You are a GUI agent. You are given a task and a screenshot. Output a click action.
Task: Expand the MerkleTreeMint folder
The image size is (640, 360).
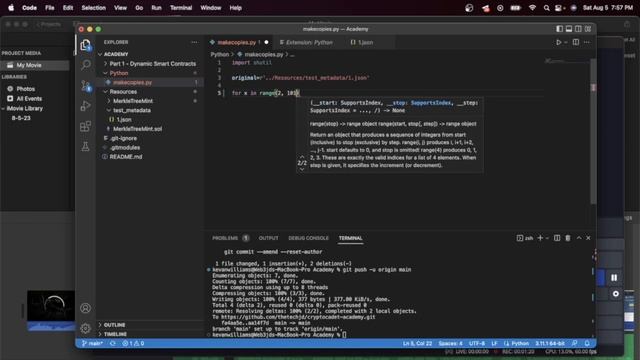[133, 101]
